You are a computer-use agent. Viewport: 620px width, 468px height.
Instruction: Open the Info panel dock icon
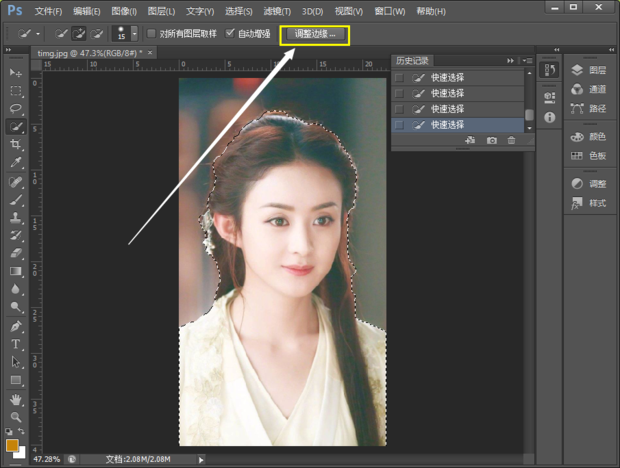click(x=550, y=117)
